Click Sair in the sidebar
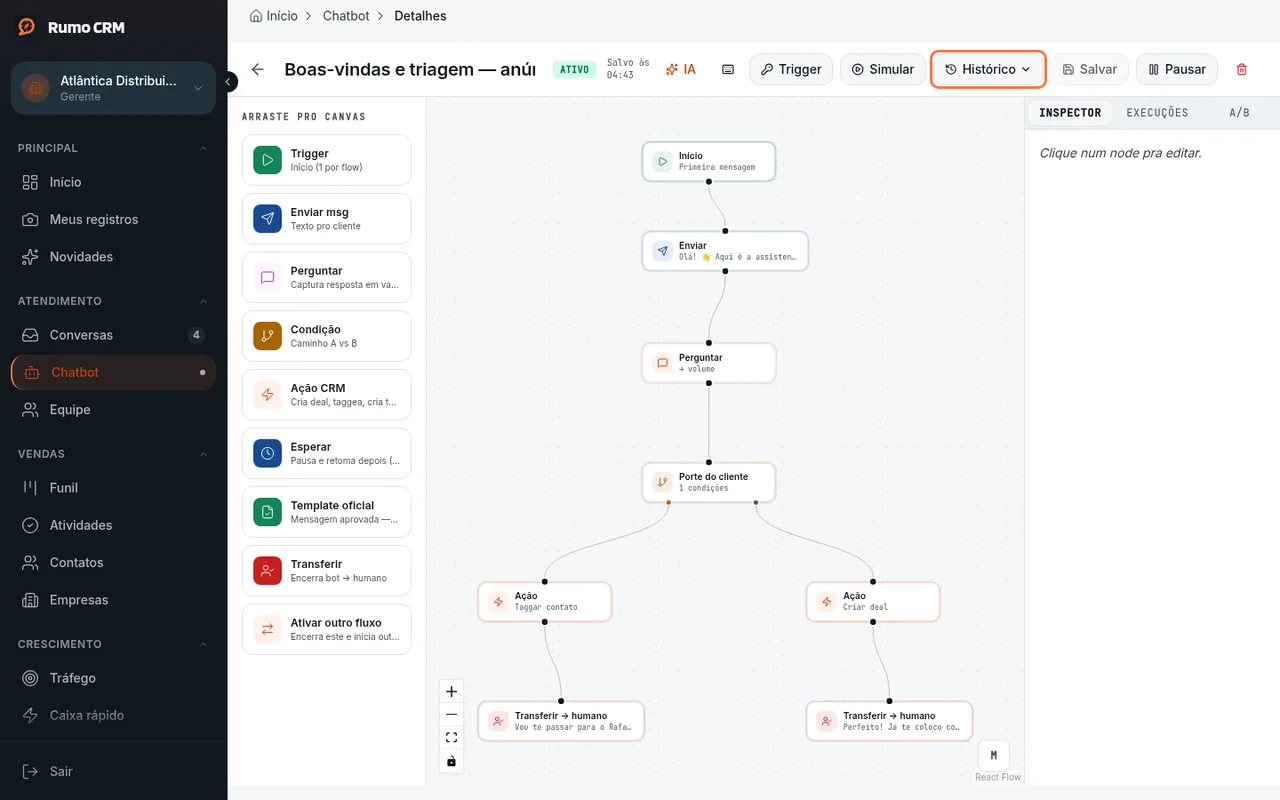Viewport: 1280px width, 800px height. pos(113,771)
